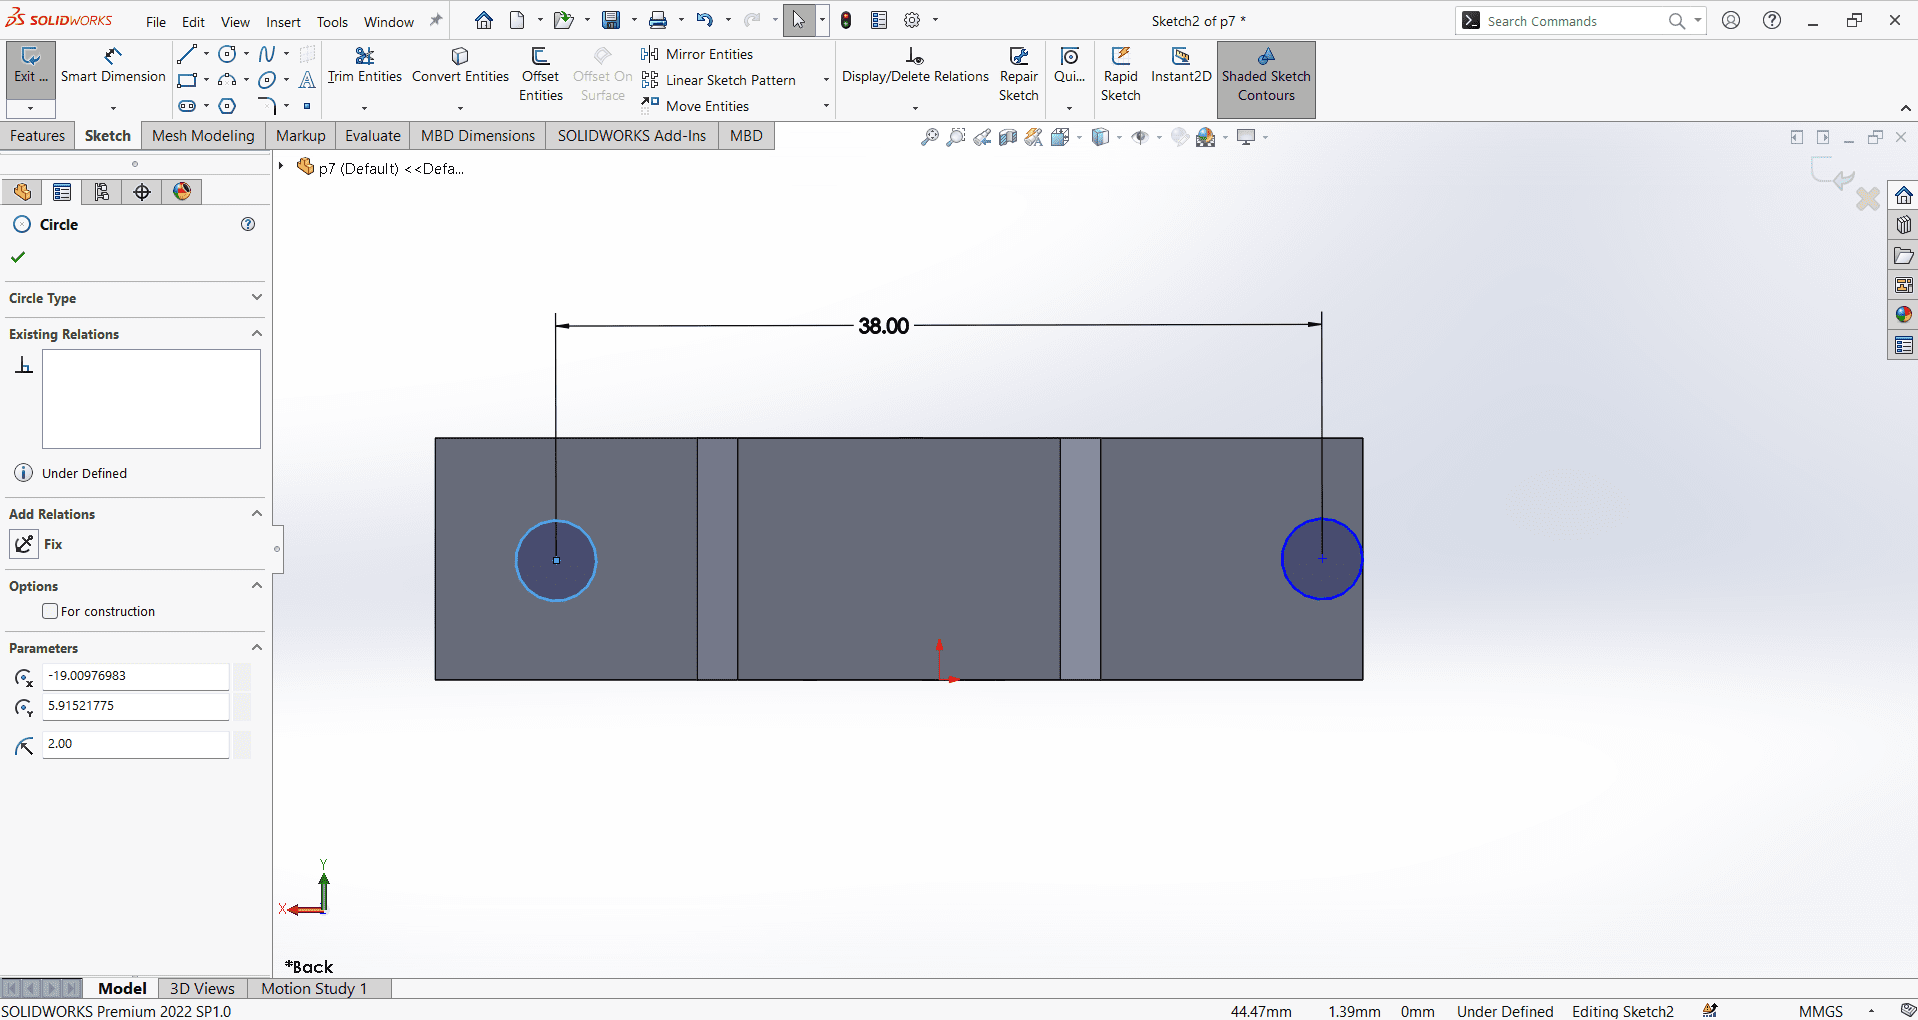Screen dimensions: 1918x1020
Task: Click Move Entities
Action: pyautogui.click(x=696, y=106)
